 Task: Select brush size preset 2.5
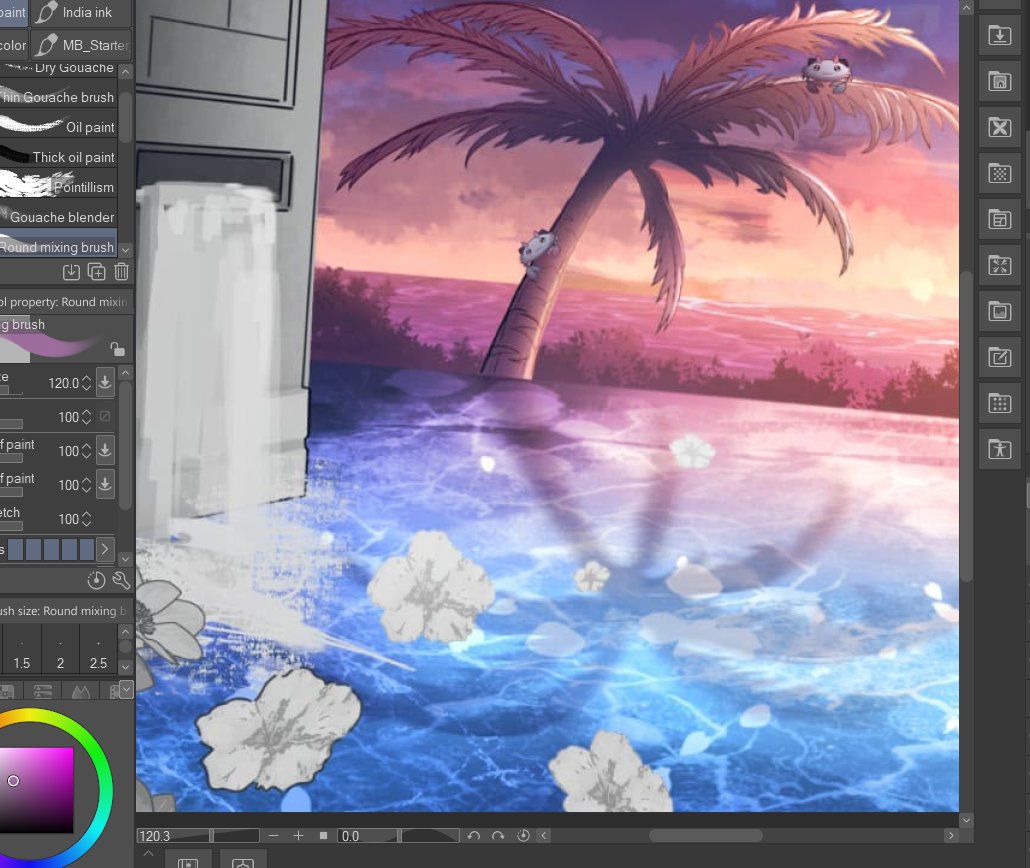coord(99,648)
